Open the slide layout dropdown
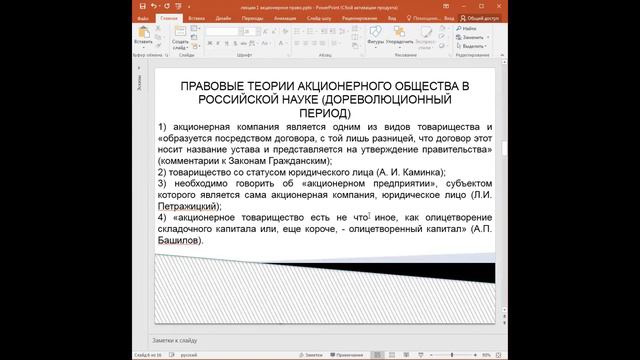 click(195, 29)
